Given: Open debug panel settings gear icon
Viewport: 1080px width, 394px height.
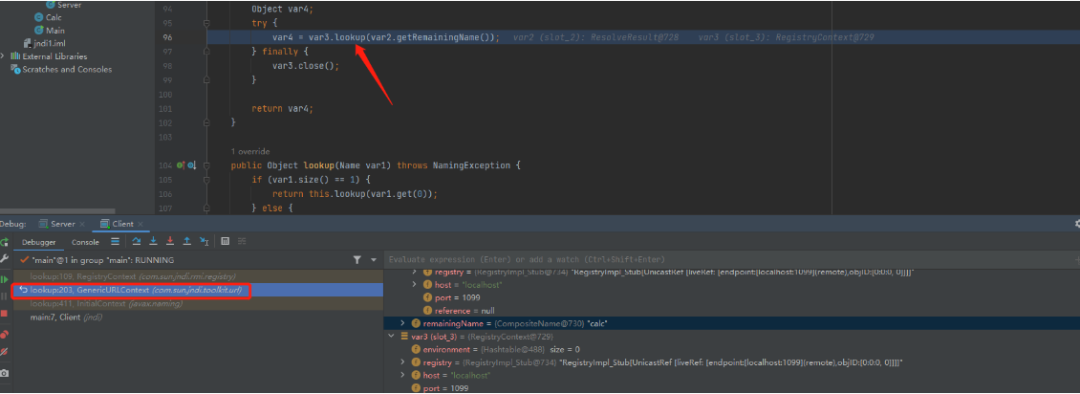Looking at the screenshot, I should coord(1077,224).
